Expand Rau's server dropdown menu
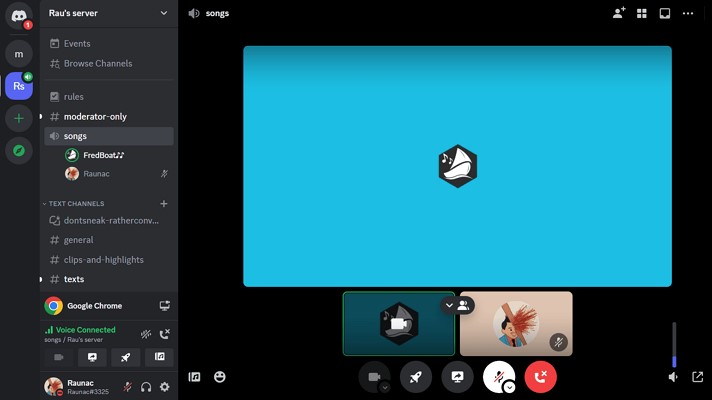The image size is (712, 400). tap(164, 13)
